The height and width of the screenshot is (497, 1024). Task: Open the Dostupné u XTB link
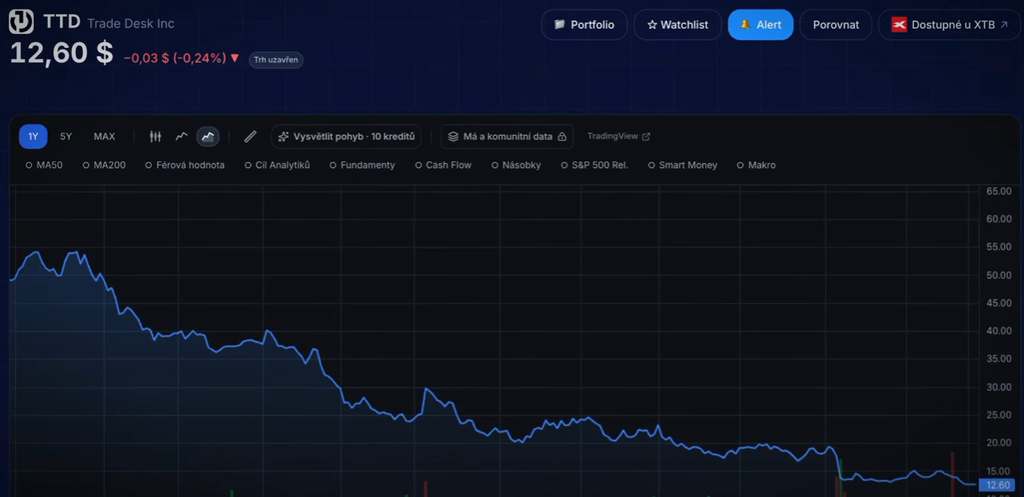tap(950, 25)
